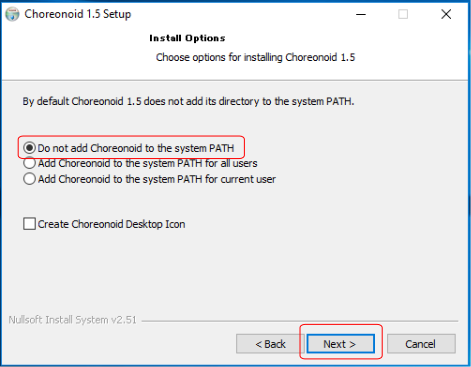Viewport: 471px width, 367px height.
Task: Click the greyed-out maximize window button
Action: 403,14
